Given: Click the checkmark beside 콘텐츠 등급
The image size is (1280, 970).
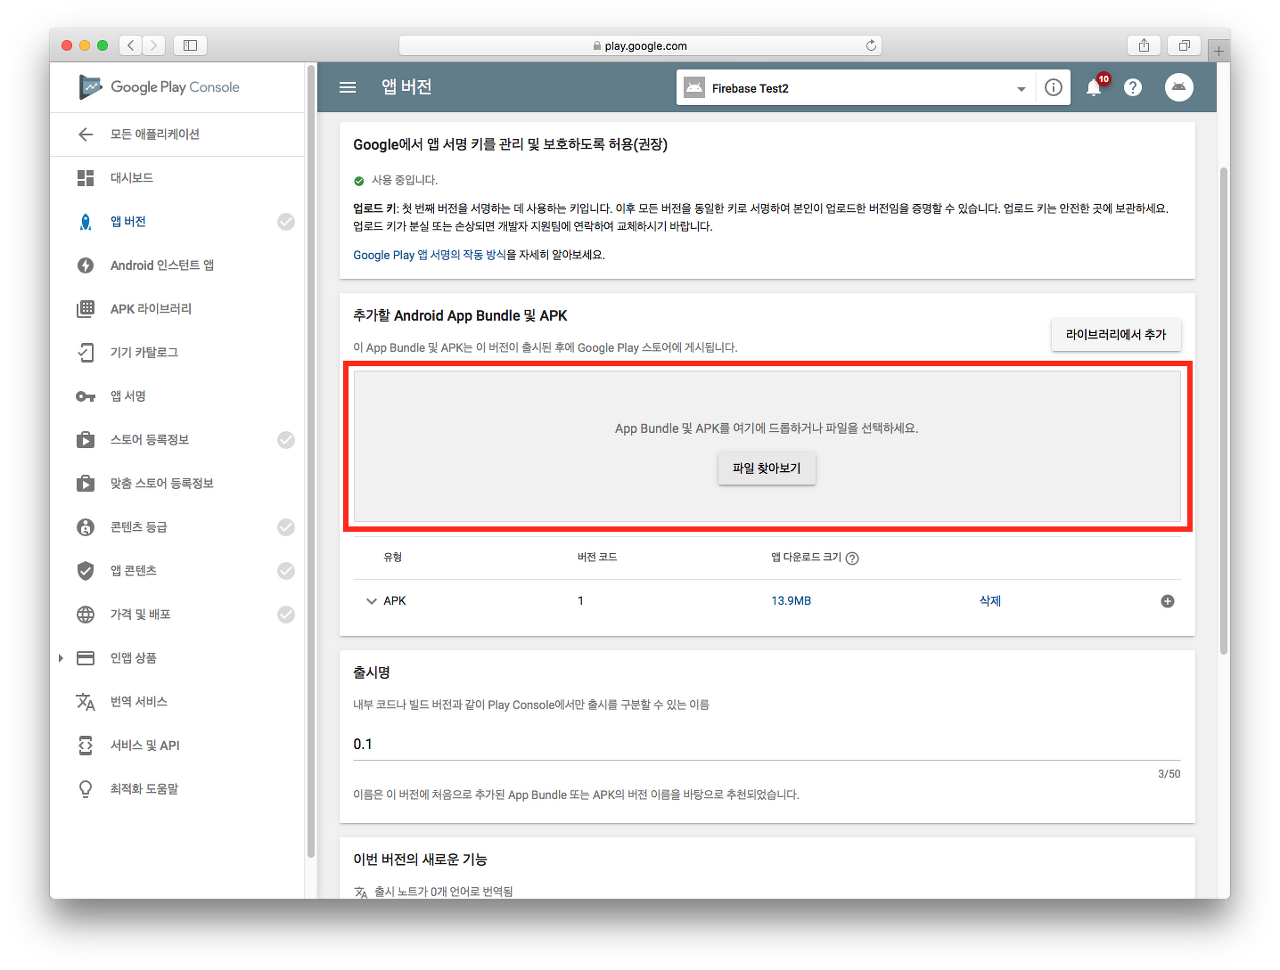Looking at the screenshot, I should pyautogui.click(x=286, y=527).
